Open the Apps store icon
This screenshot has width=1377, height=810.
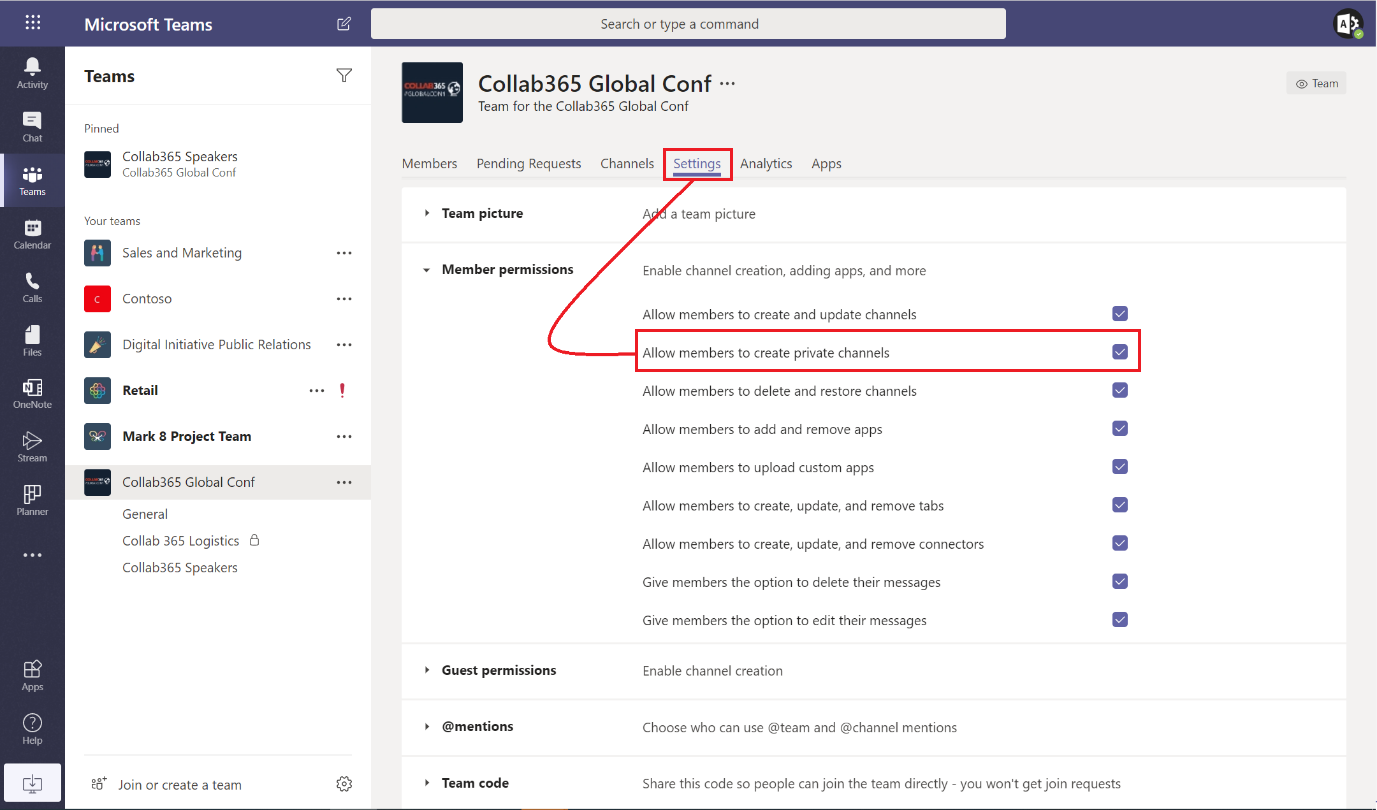pos(32,675)
